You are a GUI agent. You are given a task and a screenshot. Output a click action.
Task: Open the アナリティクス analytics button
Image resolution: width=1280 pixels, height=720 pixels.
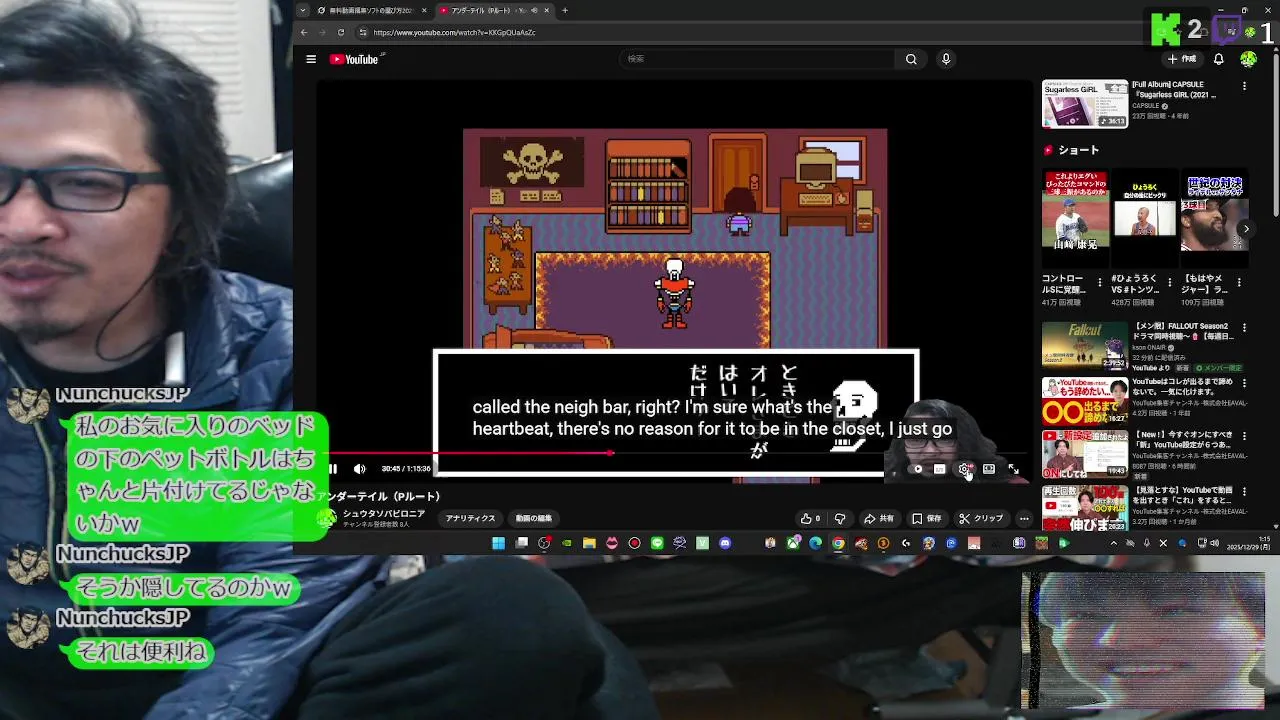point(470,518)
